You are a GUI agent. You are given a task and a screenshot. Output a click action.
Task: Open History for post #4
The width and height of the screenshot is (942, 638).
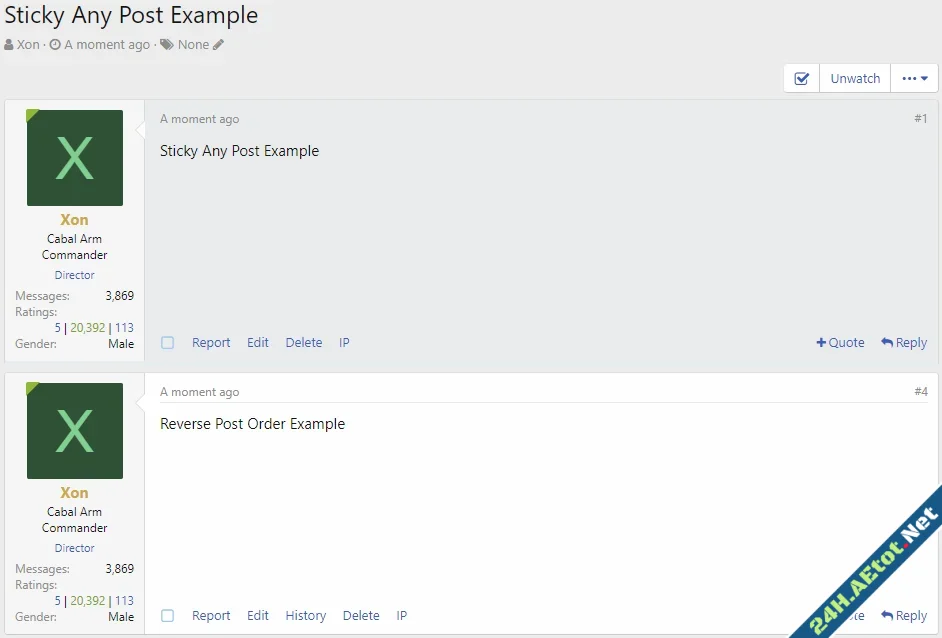pyautogui.click(x=305, y=615)
